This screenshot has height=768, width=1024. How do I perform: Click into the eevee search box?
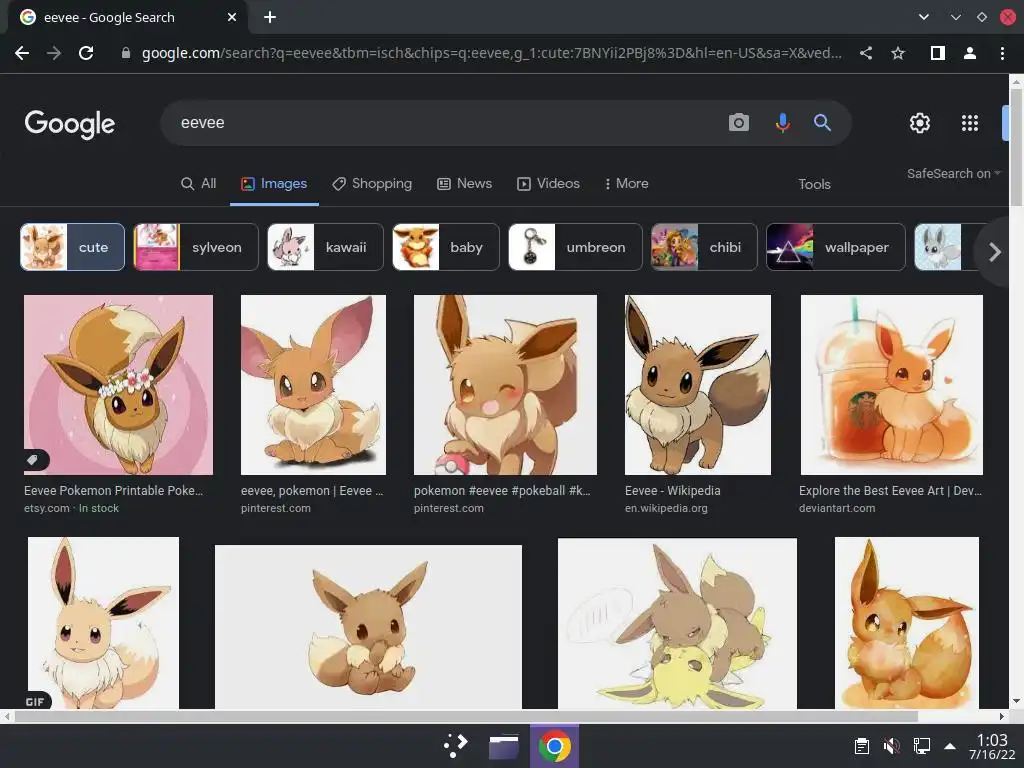(x=444, y=123)
